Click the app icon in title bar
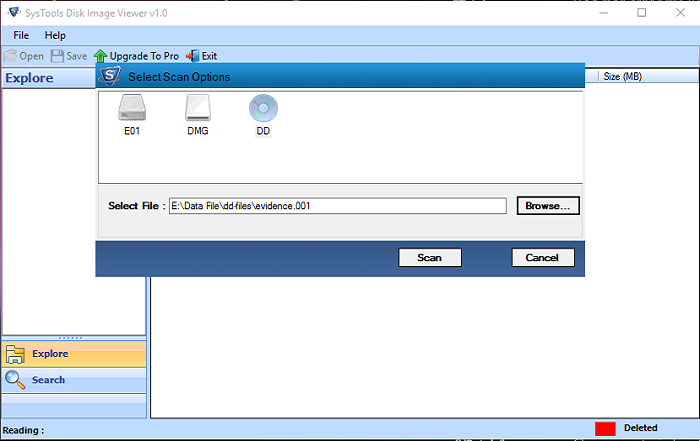 (x=14, y=12)
